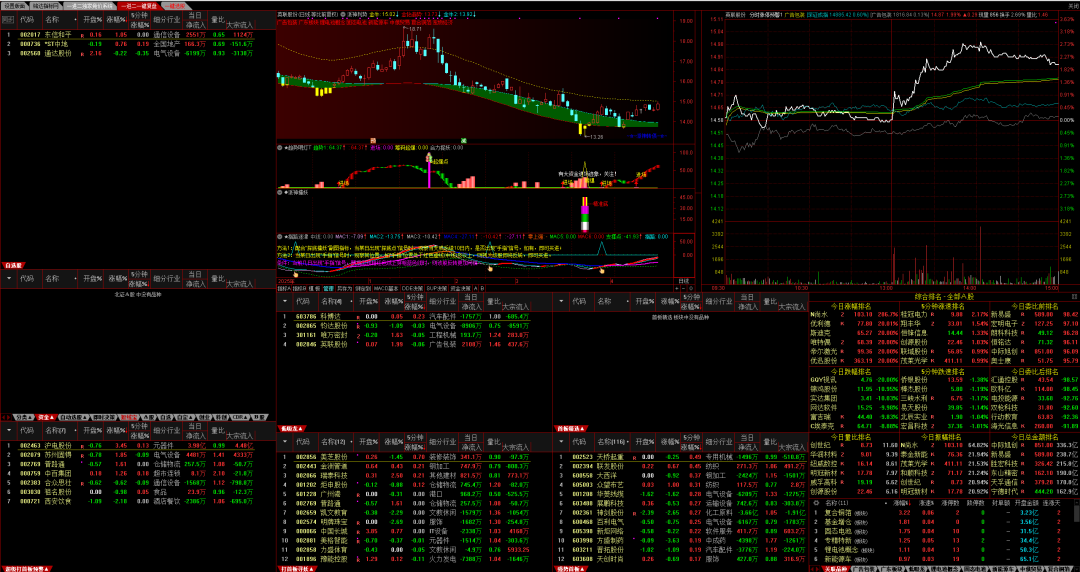
Task: Click the 关闭 button at top right
Action: click(1072, 5)
